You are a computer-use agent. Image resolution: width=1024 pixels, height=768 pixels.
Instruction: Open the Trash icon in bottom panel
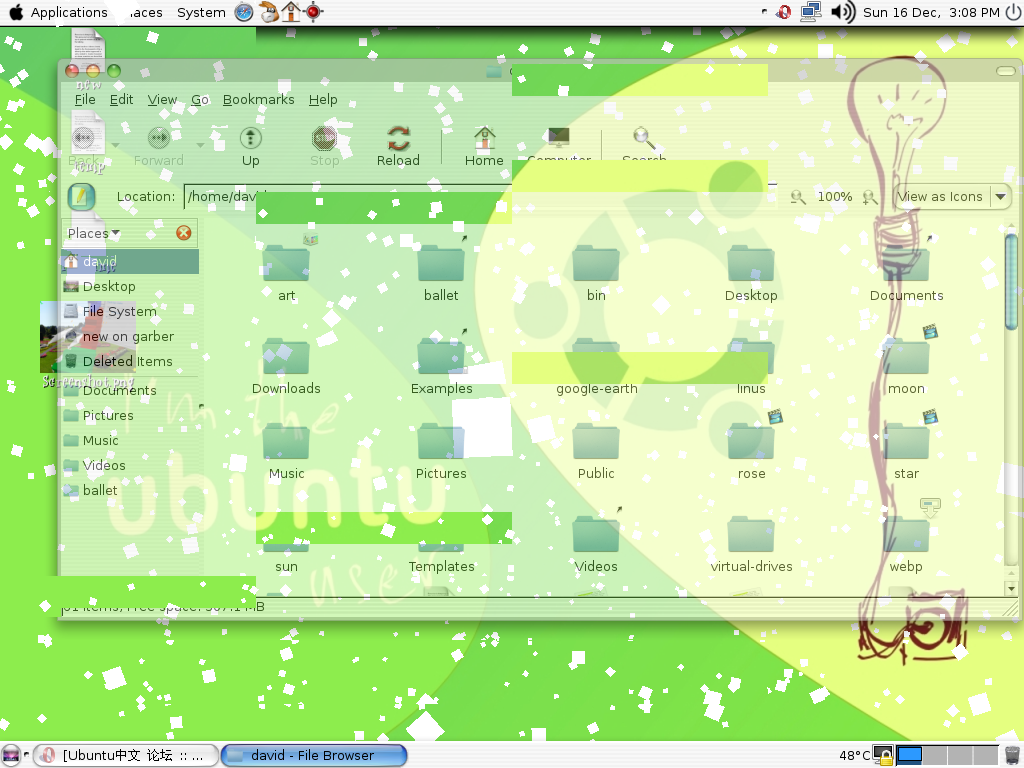[1012, 756]
